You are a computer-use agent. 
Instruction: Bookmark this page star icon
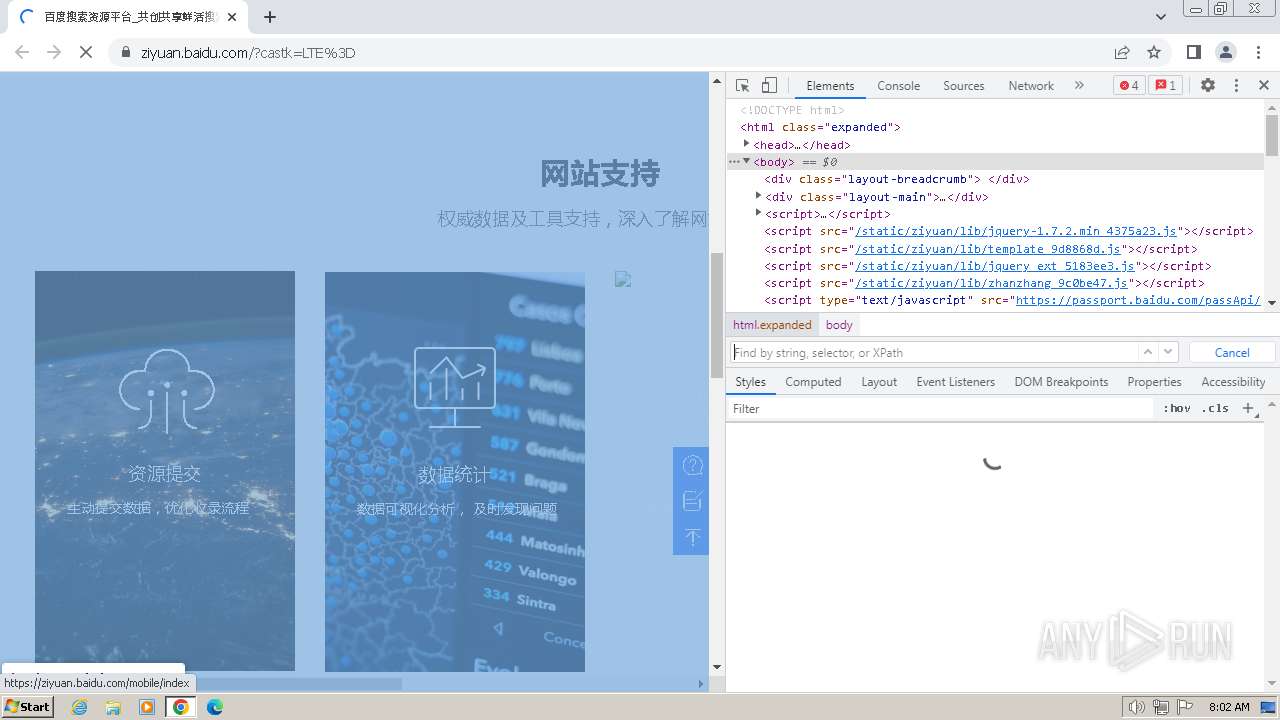click(x=1154, y=52)
